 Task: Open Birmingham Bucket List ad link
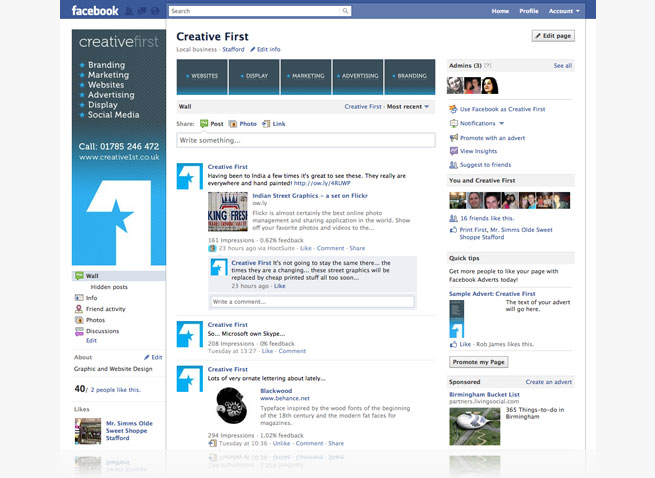point(484,394)
